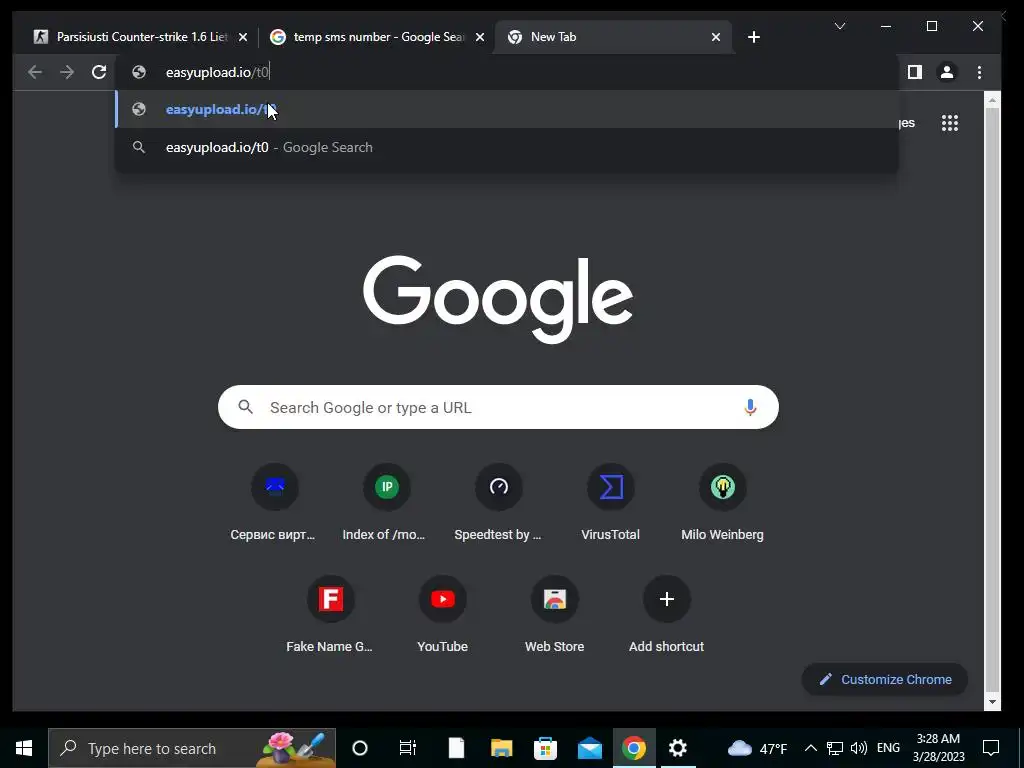Click the address bar text field
Image resolution: width=1024 pixels, height=768 pixels.
pos(507,72)
